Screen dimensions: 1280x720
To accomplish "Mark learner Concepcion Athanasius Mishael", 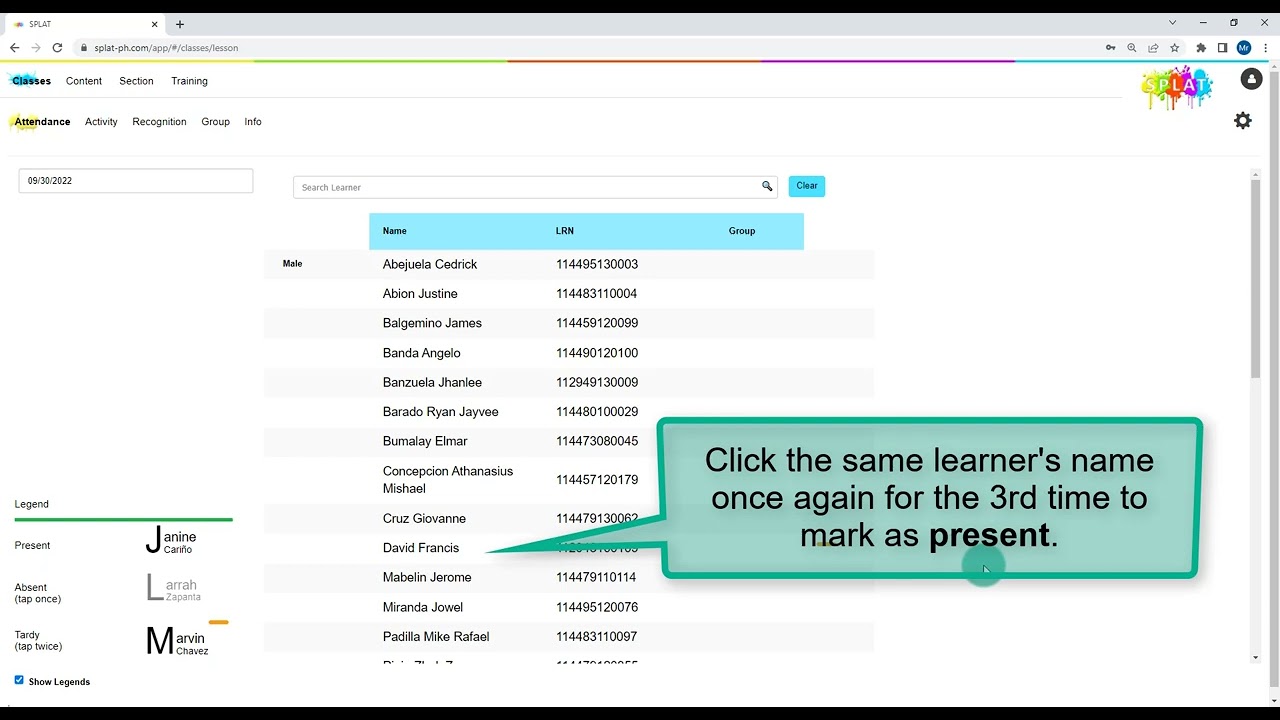I will [x=448, y=480].
